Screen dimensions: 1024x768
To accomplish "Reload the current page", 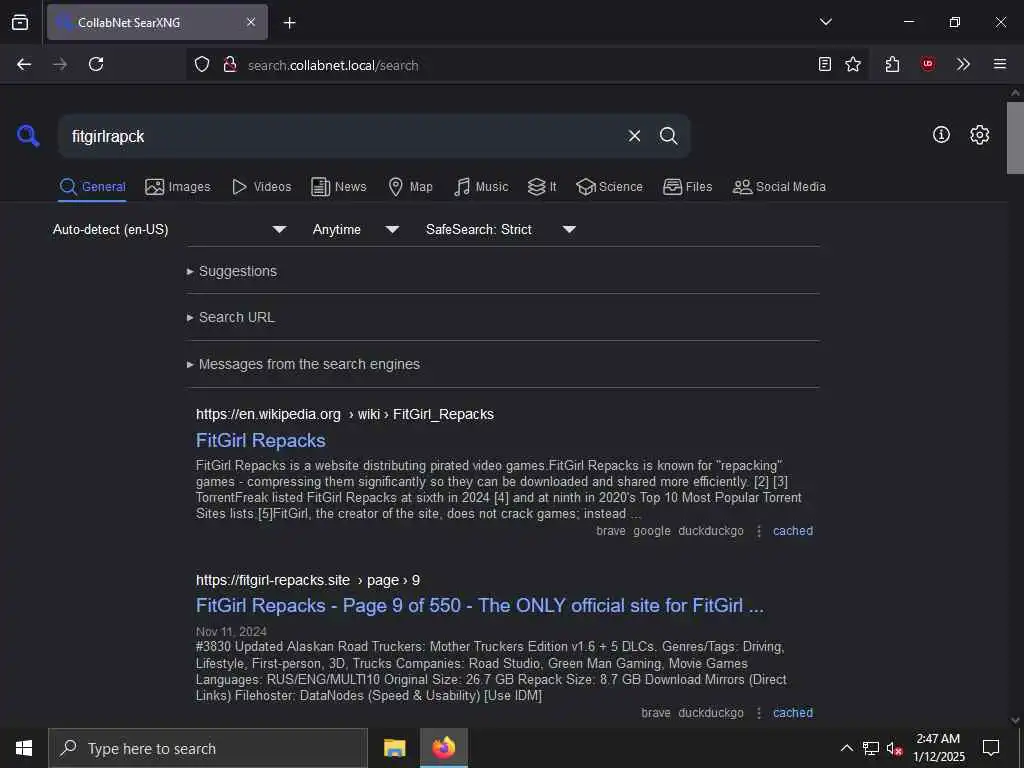I will 96,64.
